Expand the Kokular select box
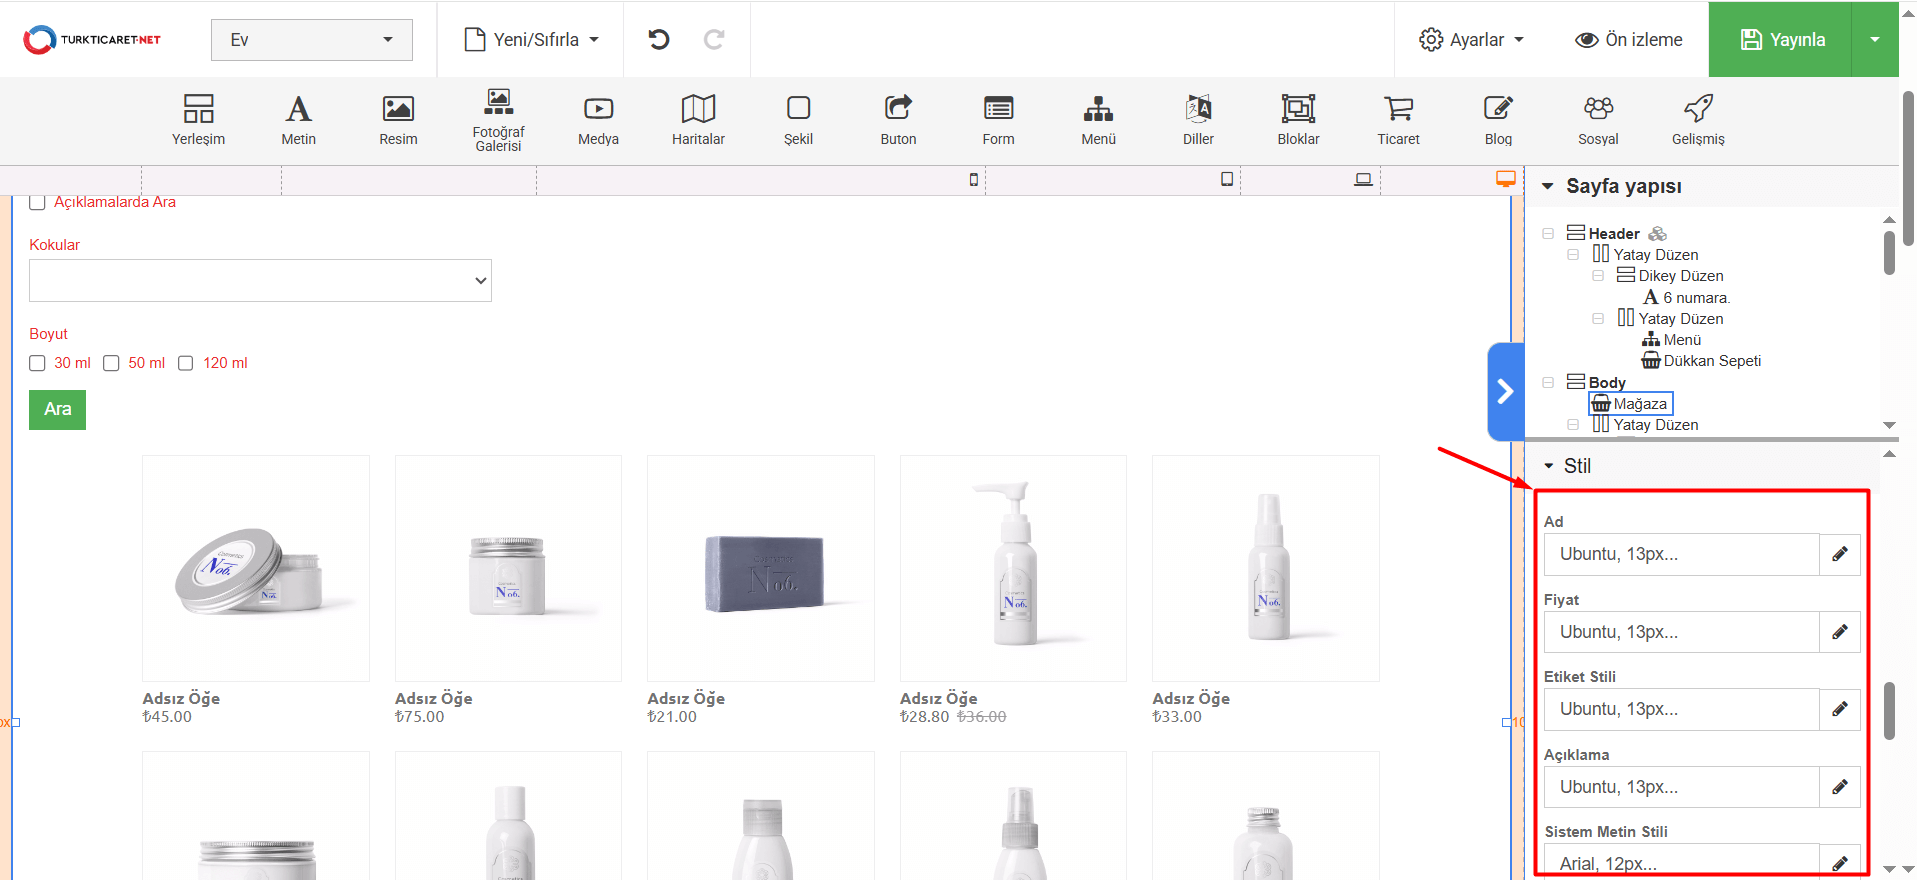The width and height of the screenshot is (1917, 880). tap(260, 281)
